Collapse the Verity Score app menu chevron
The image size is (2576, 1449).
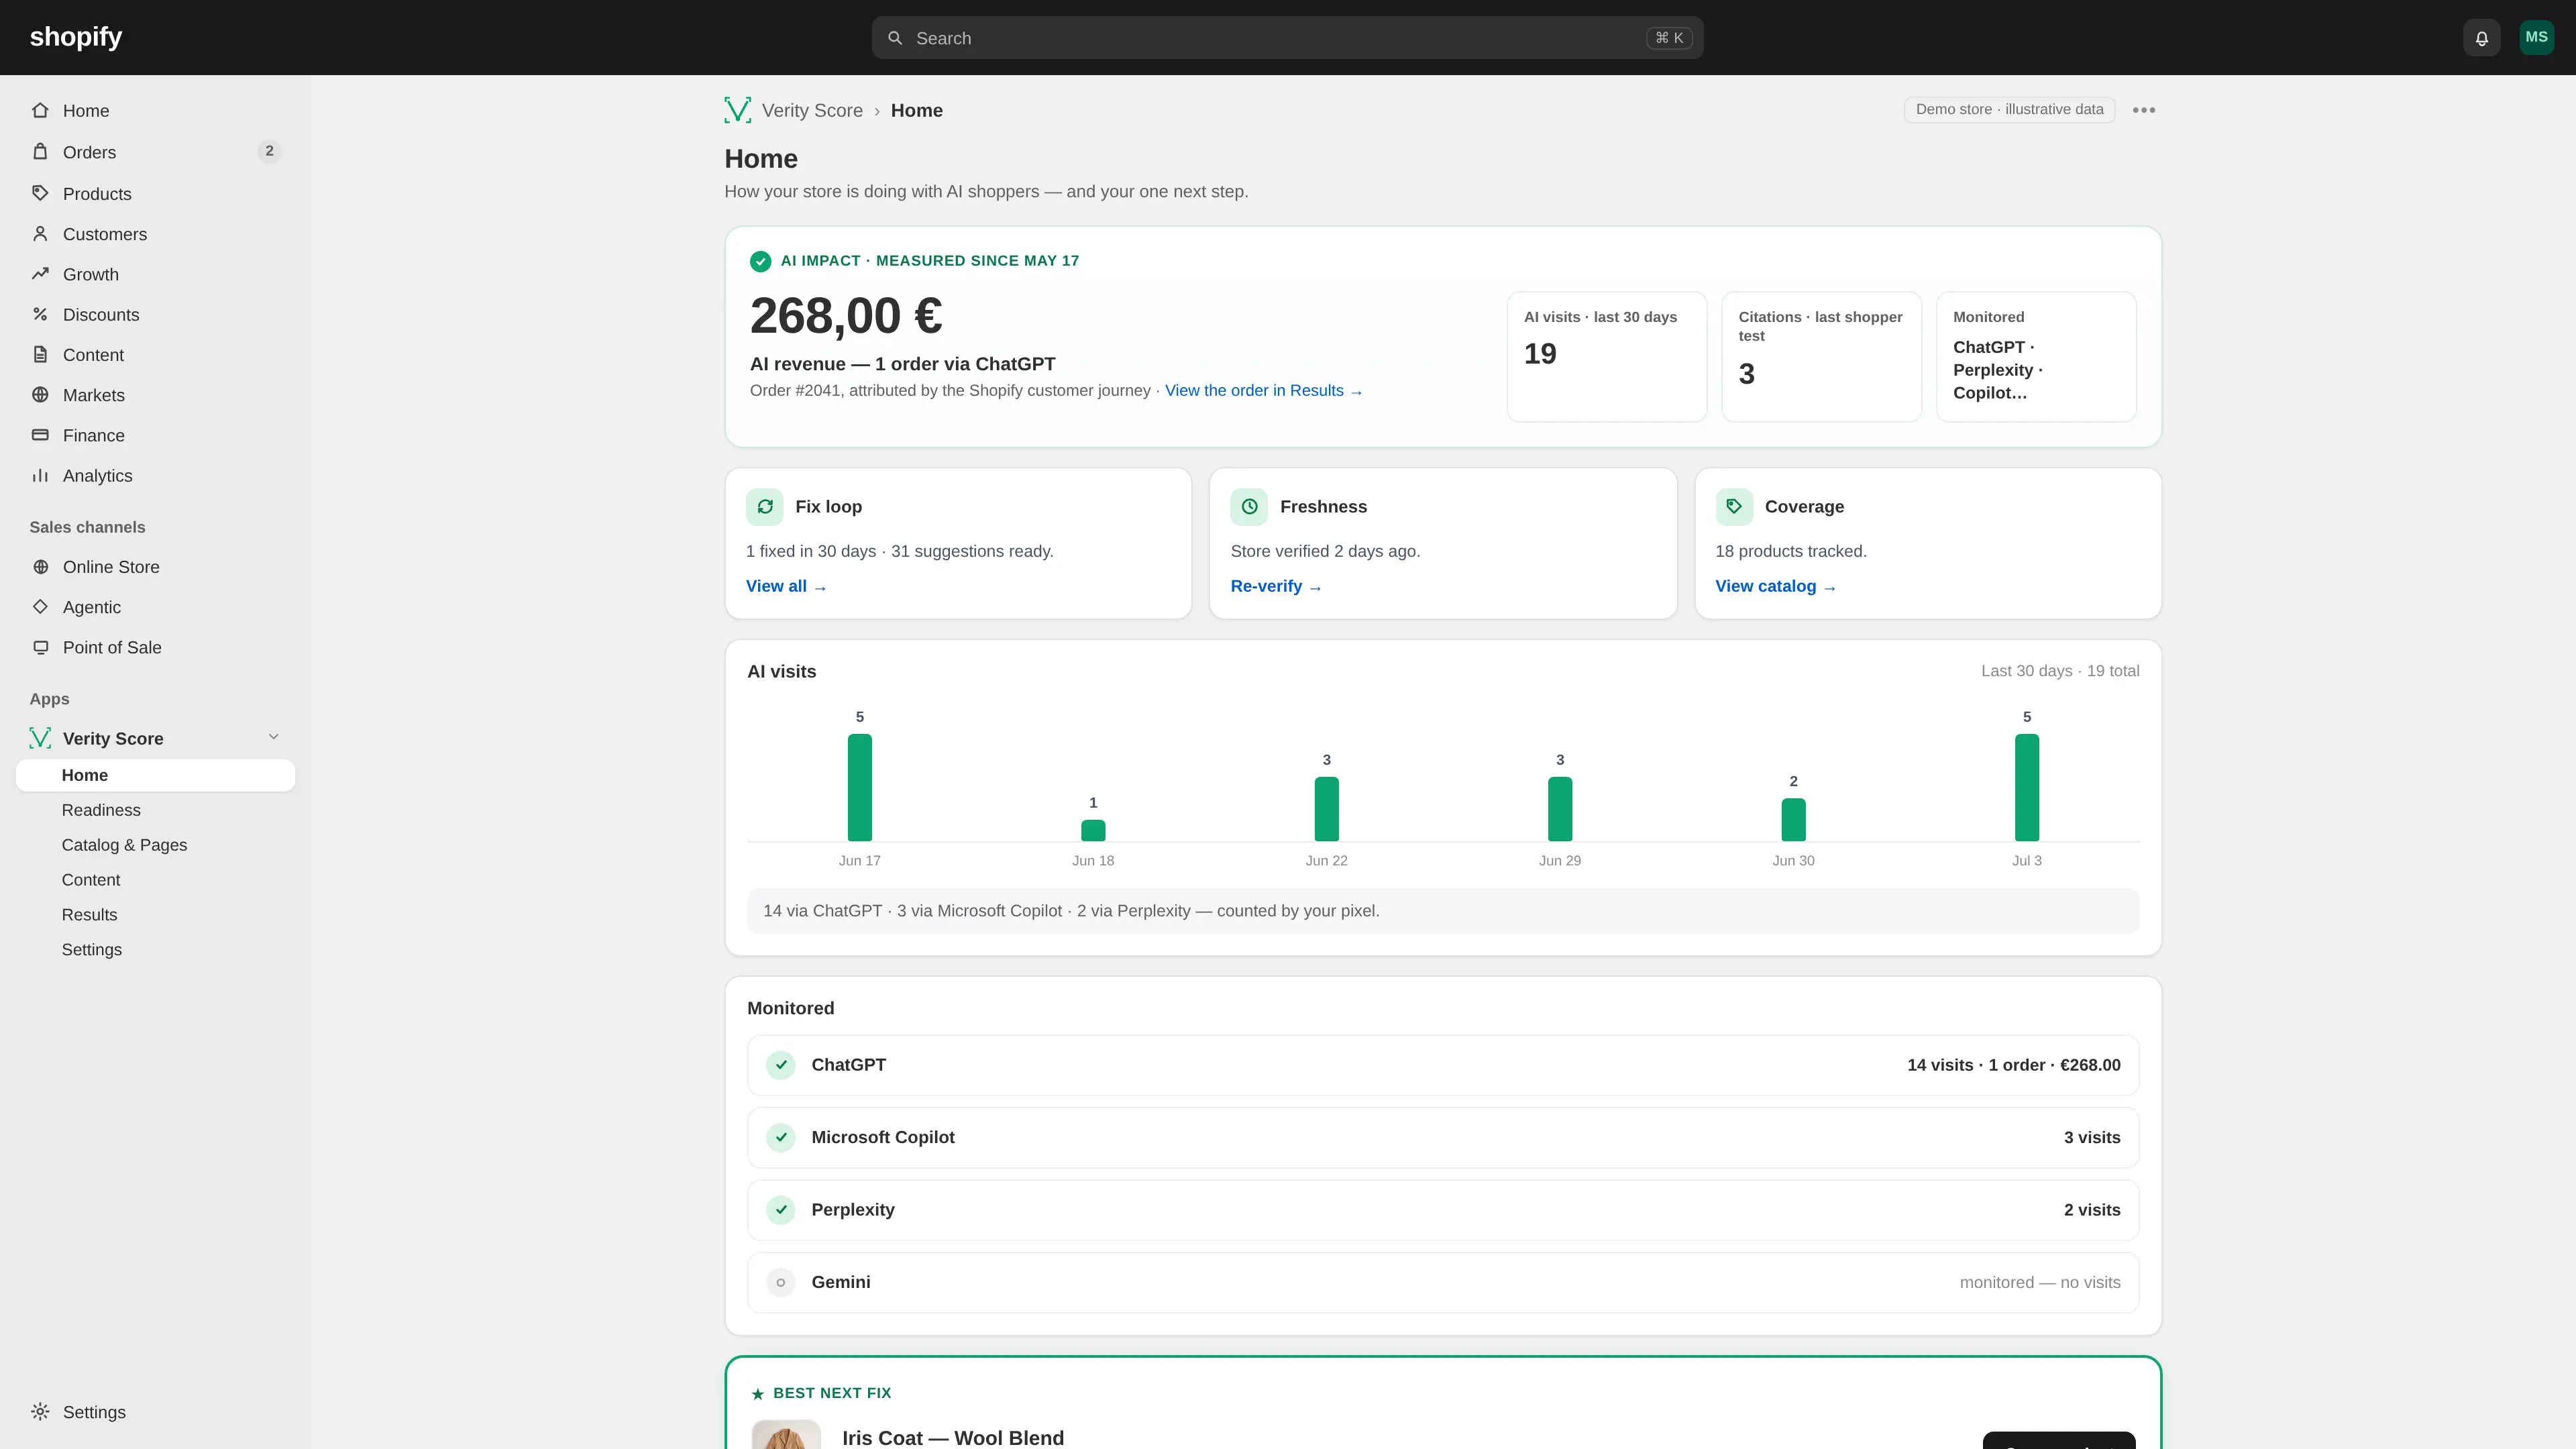[273, 737]
